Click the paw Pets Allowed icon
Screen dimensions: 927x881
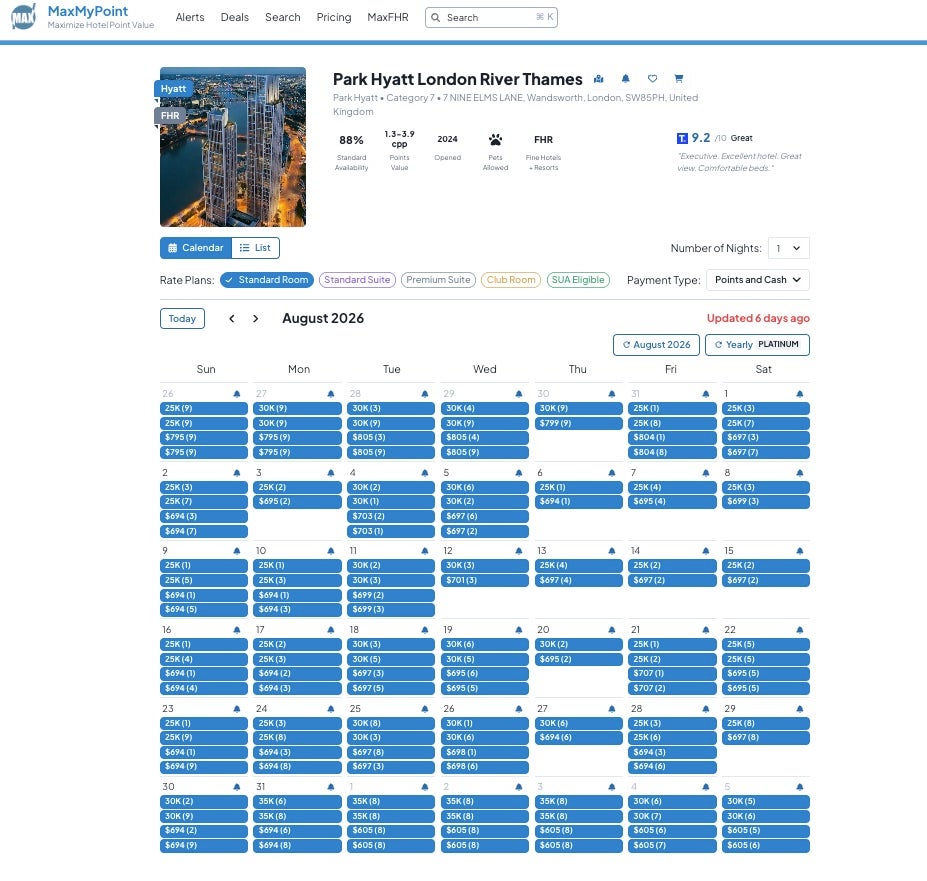[x=494, y=142]
